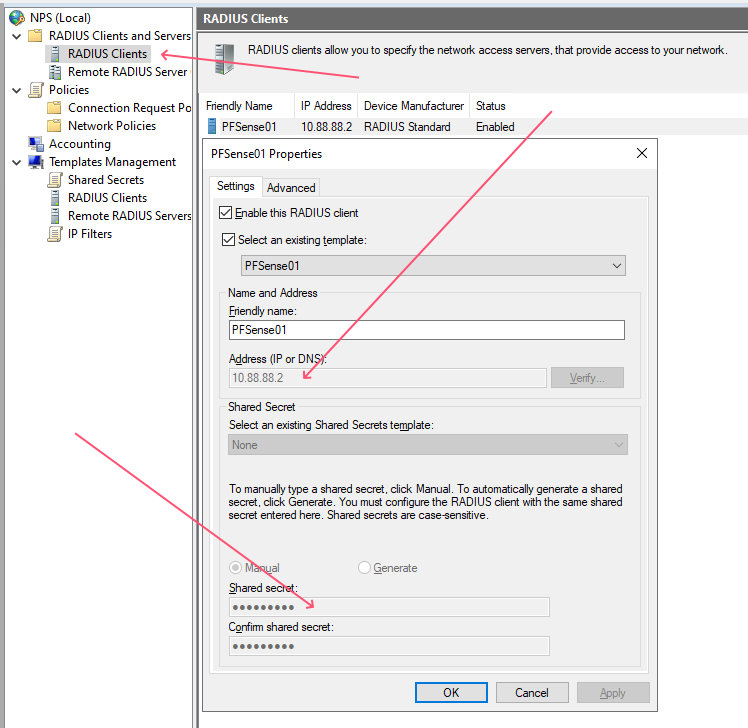Click the Remote RADIUS Server icon under RADIUS Clients and Servers
The image size is (748, 728).
(56, 72)
